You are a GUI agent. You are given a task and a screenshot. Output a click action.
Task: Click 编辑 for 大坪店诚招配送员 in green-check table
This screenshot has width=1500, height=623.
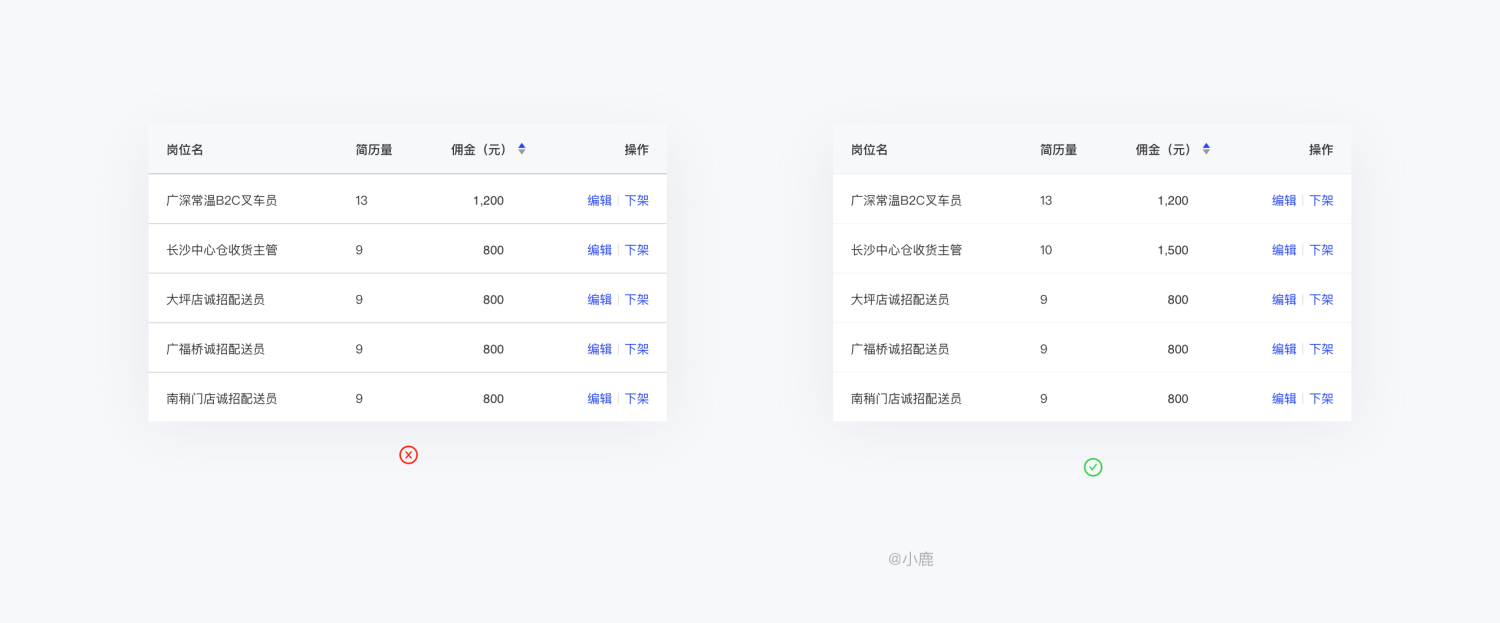(x=1284, y=299)
